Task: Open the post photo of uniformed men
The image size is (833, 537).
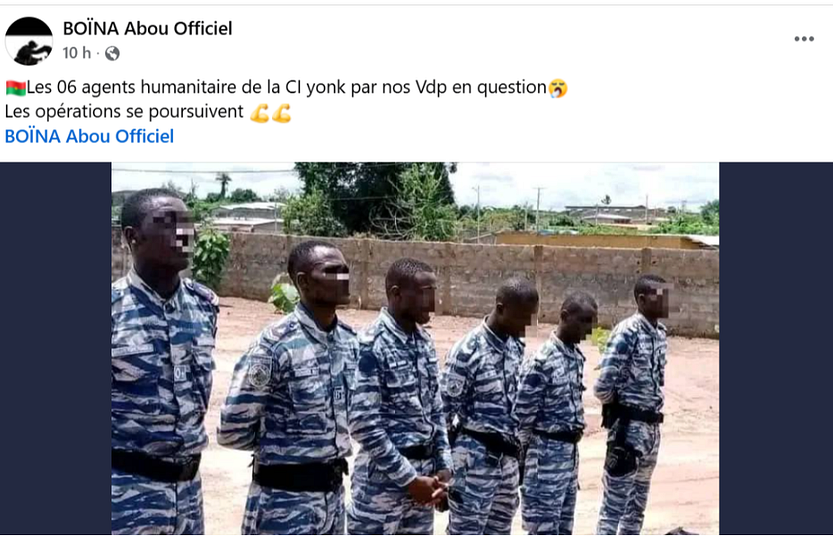Action: 415,348
